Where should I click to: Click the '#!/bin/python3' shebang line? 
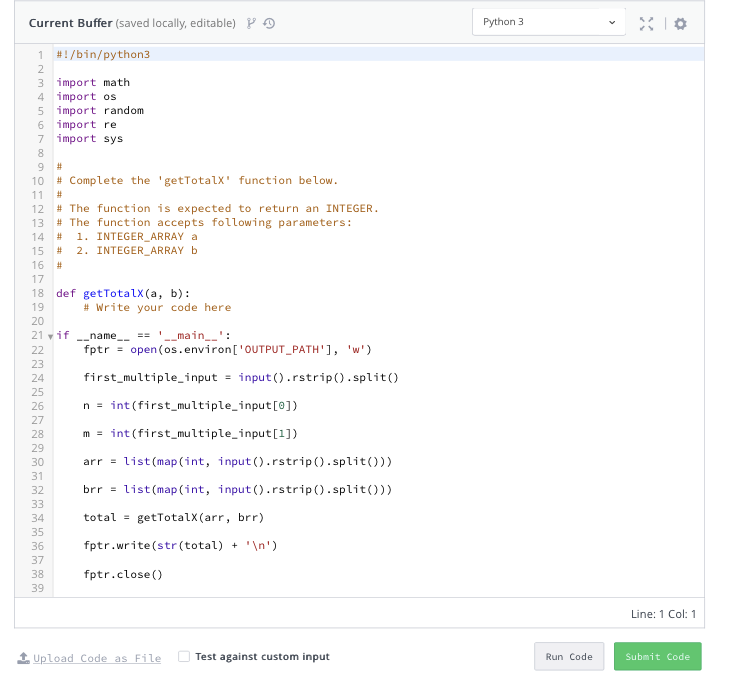coord(103,54)
